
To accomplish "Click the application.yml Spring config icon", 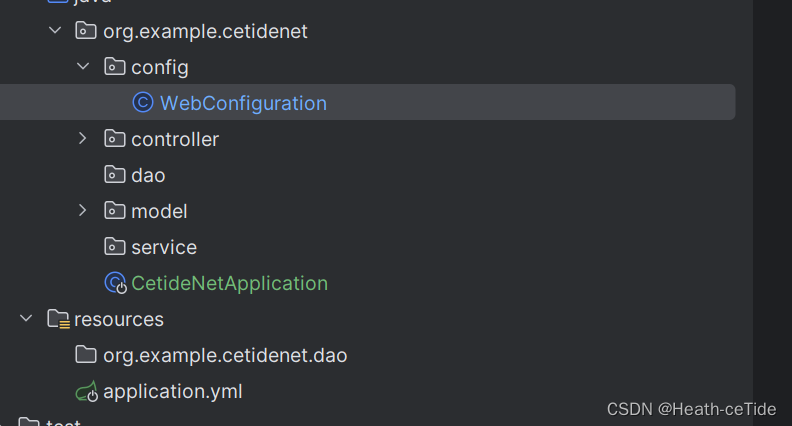I will (x=87, y=392).
